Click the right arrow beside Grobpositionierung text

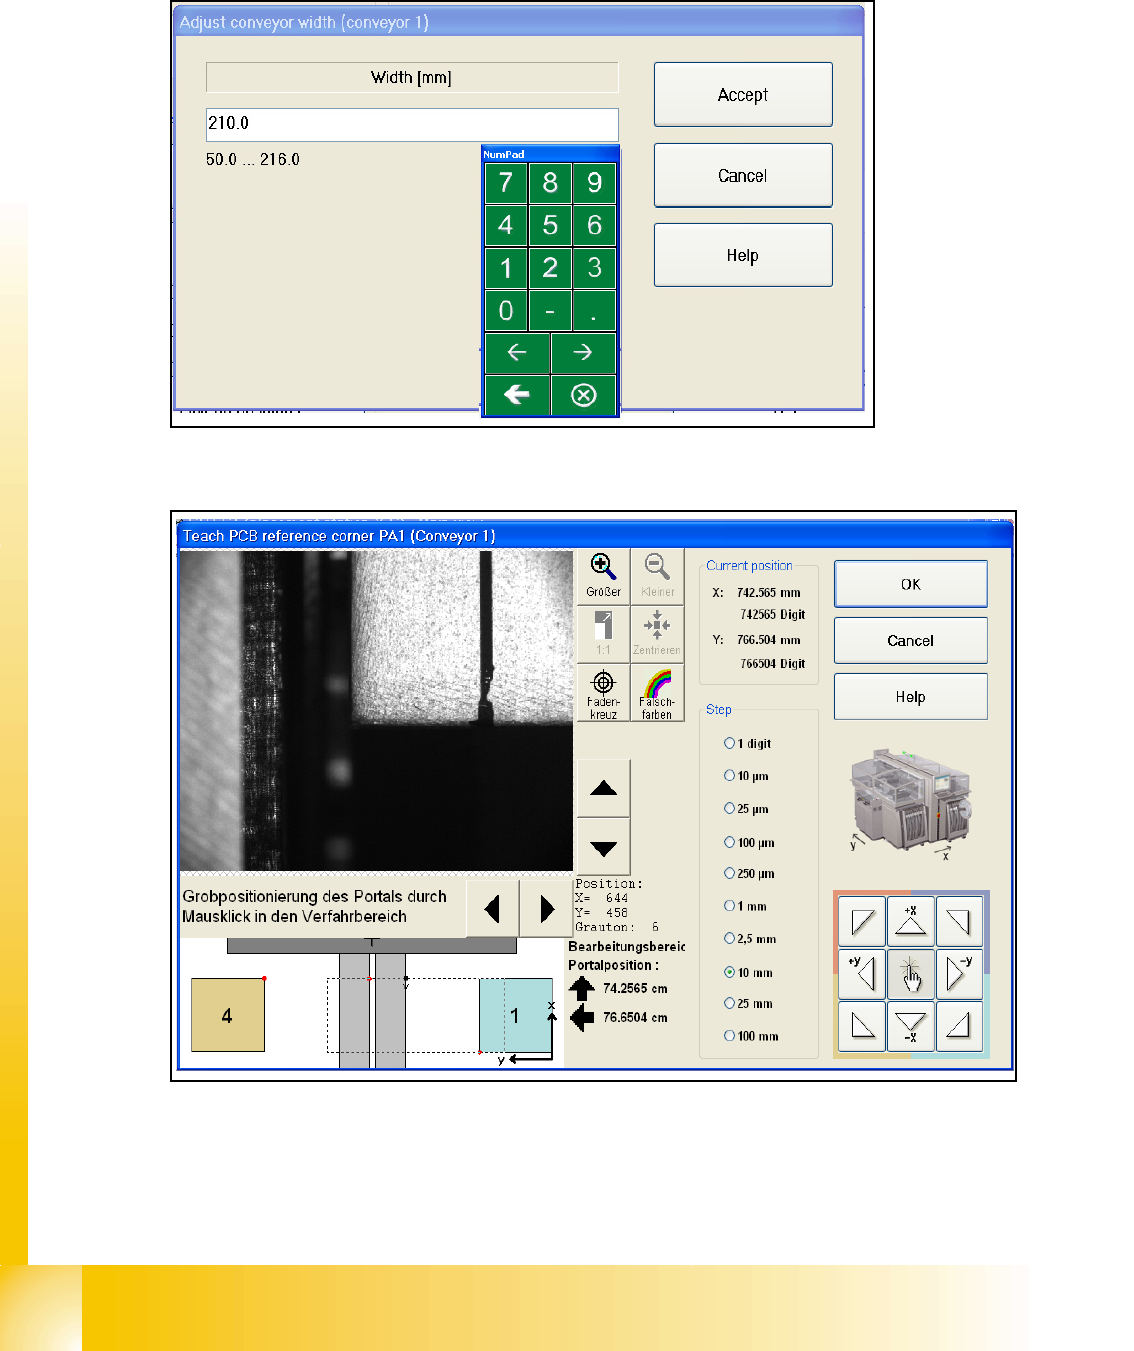[x=546, y=909]
